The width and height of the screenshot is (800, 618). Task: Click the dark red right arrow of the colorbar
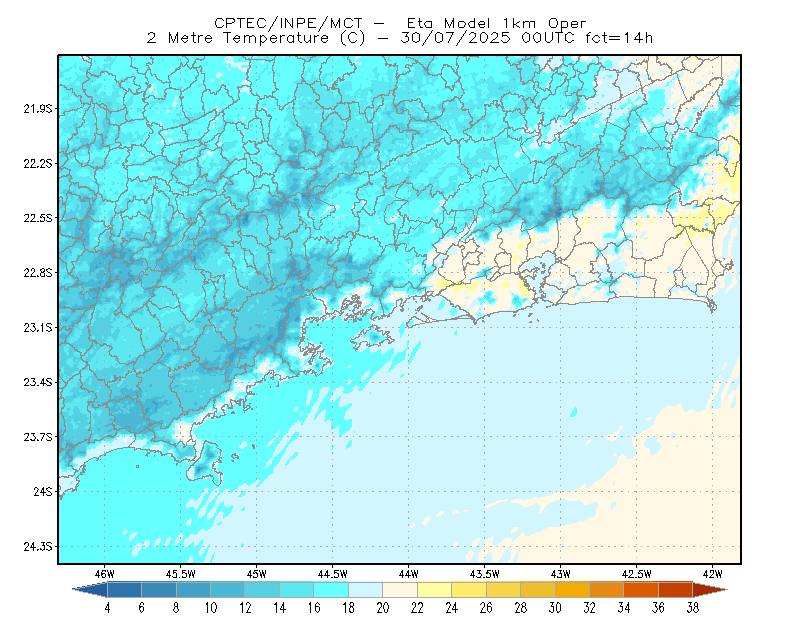tap(710, 590)
